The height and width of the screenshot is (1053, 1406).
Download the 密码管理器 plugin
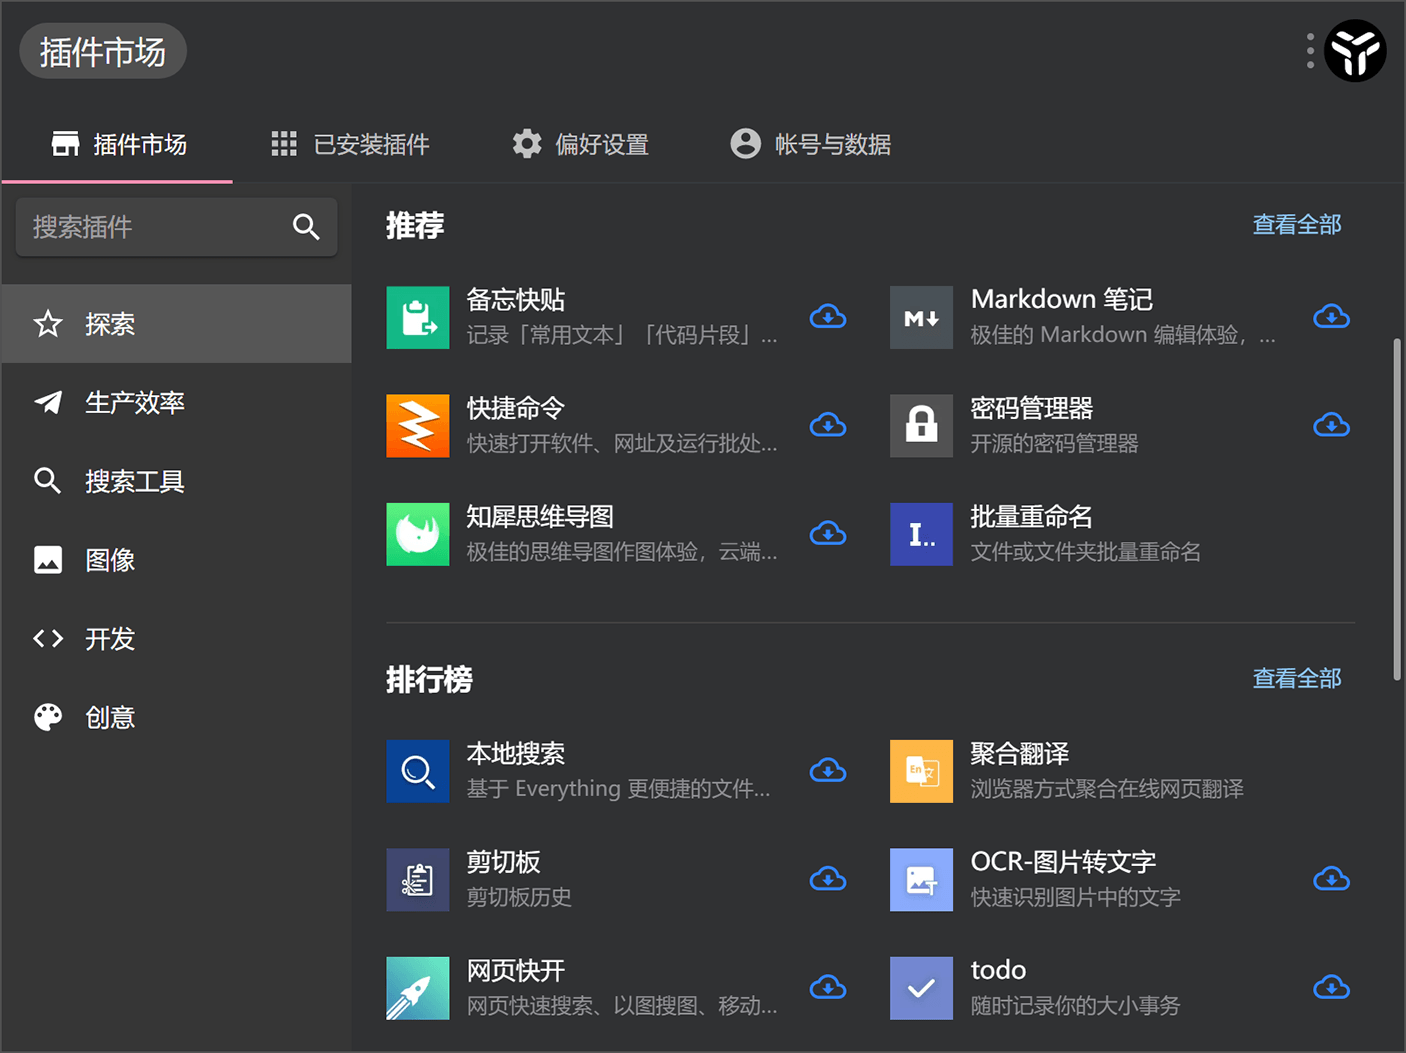[x=1331, y=426]
